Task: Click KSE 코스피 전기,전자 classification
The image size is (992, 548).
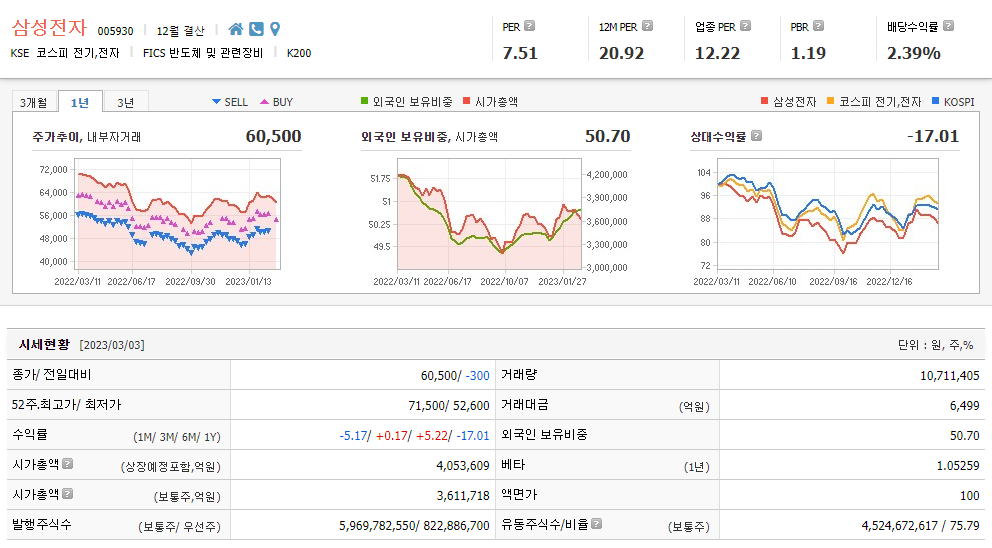Action: [x=65, y=53]
